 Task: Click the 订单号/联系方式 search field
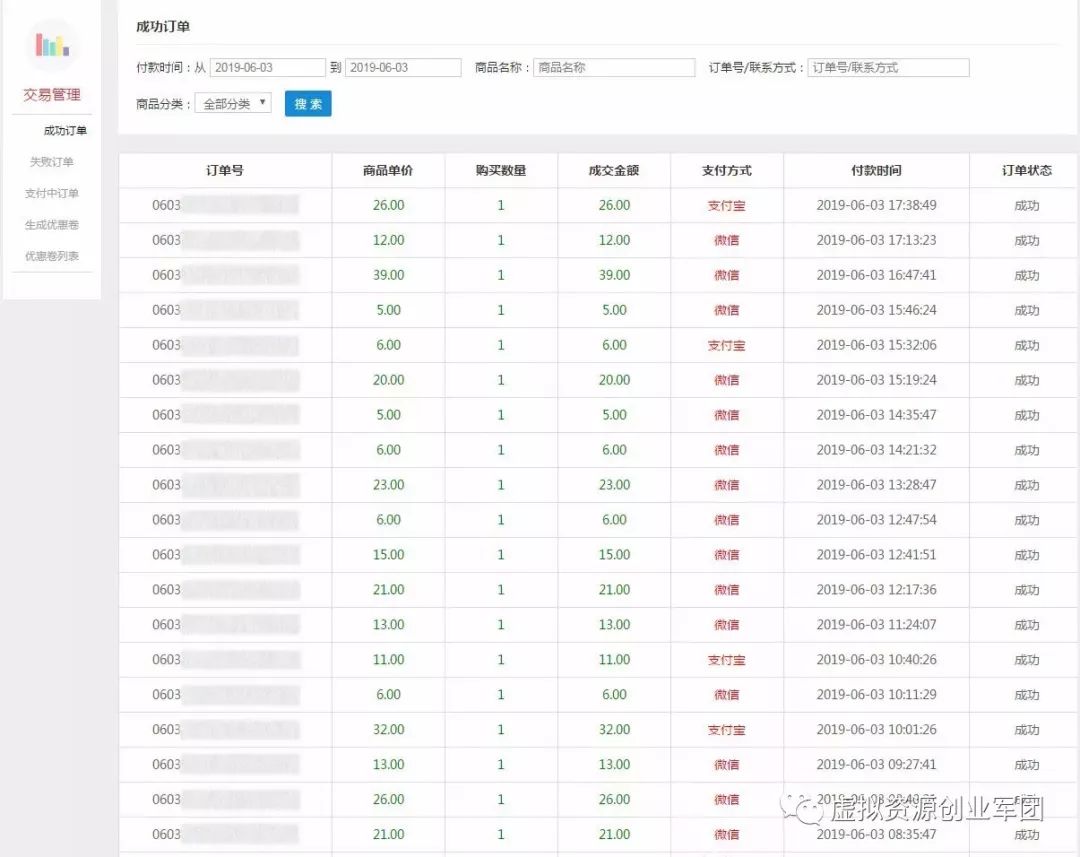pyautogui.click(x=888, y=67)
